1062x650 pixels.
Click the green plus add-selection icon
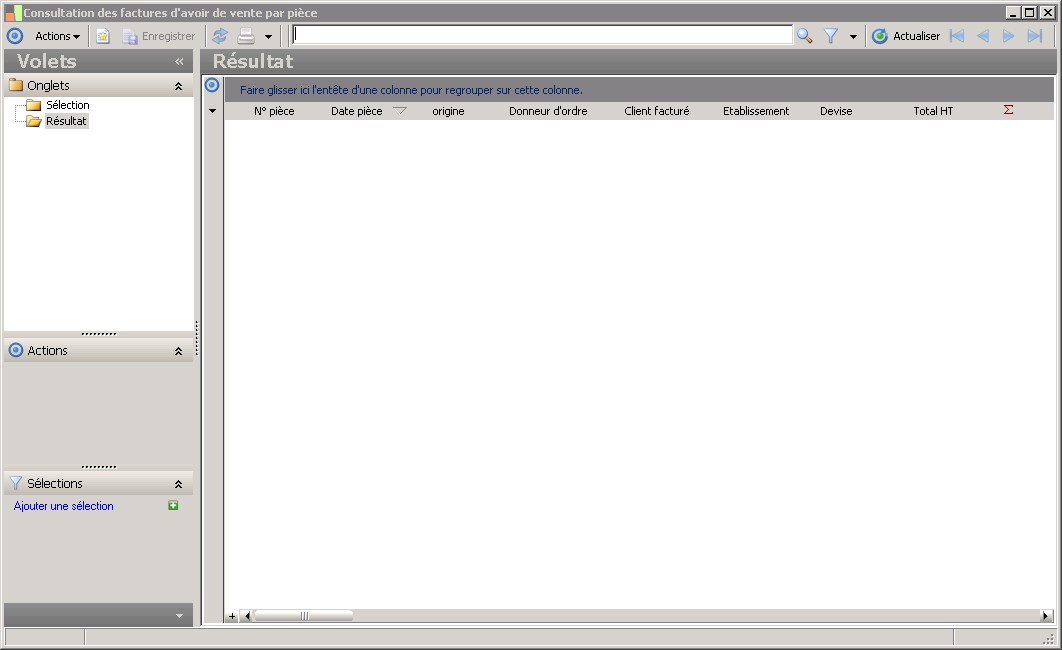point(173,505)
